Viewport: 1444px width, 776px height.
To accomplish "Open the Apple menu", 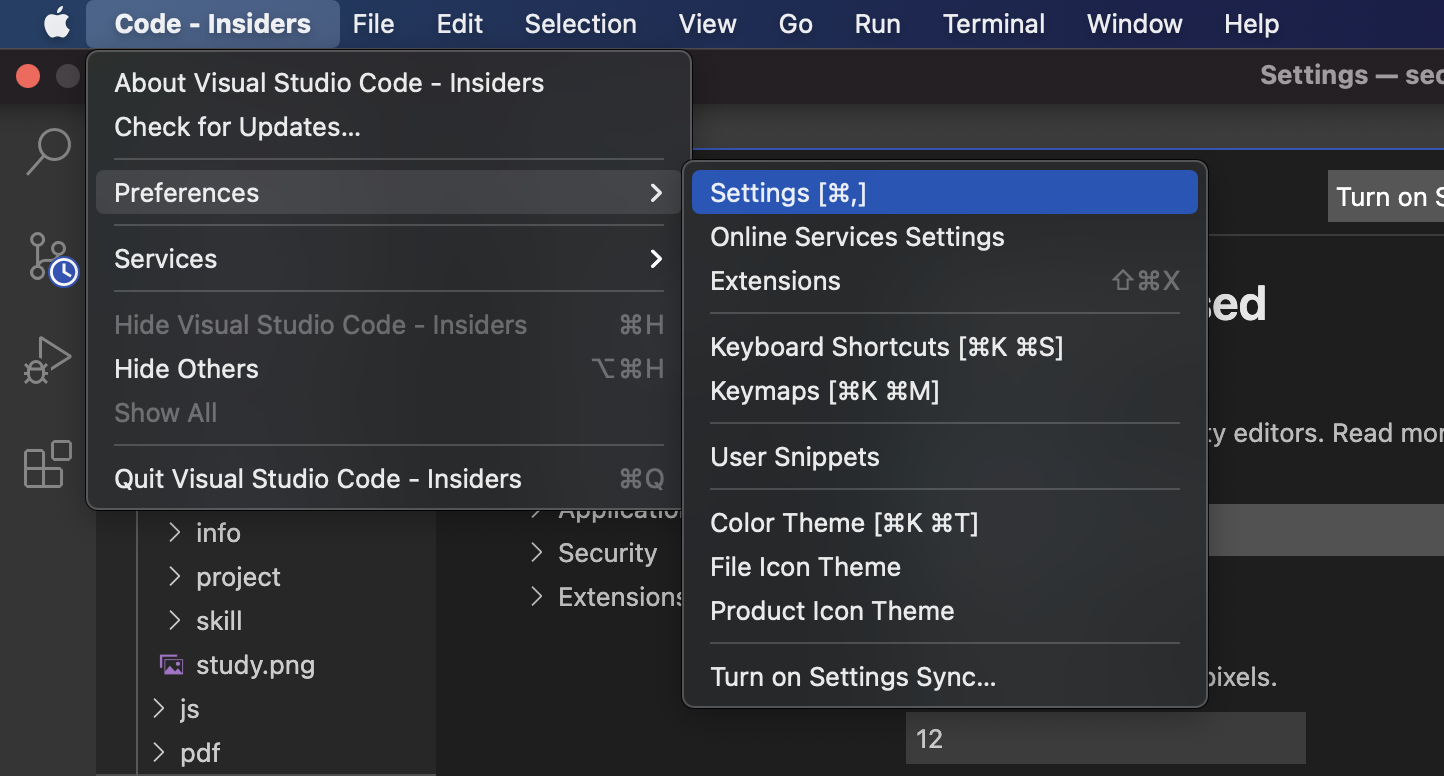I will click(x=57, y=23).
